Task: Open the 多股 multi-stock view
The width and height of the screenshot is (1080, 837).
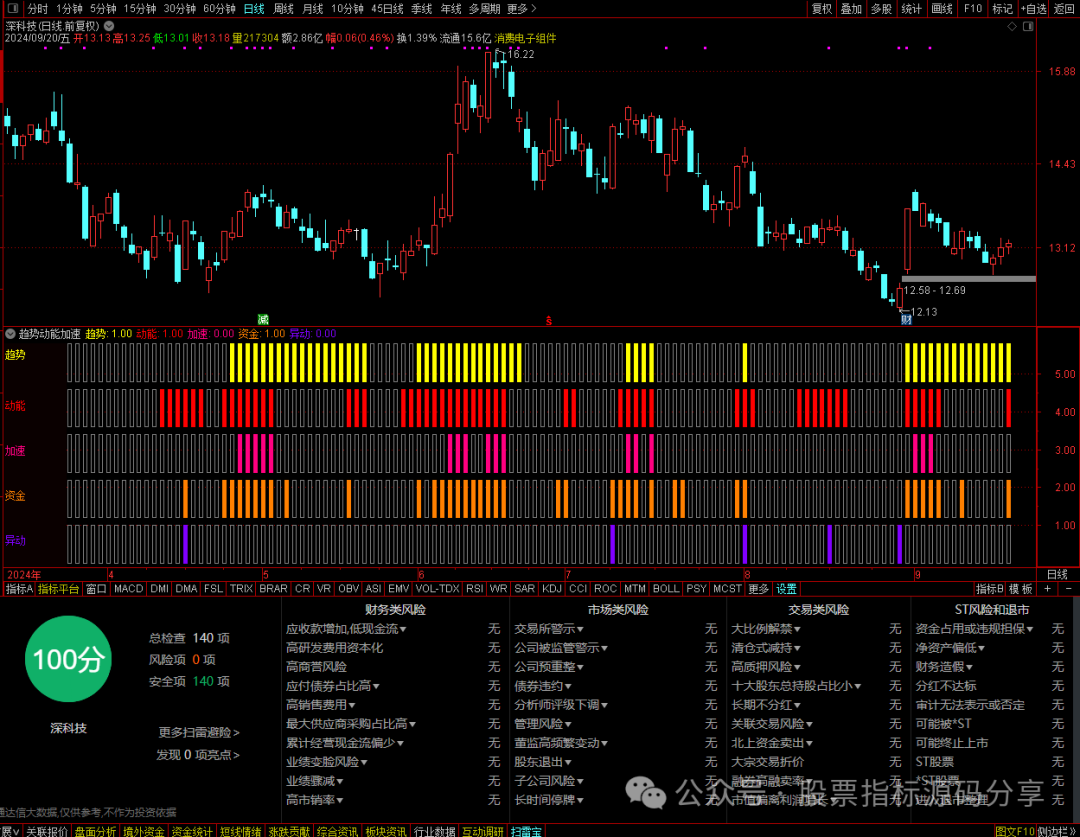Action: (x=881, y=8)
